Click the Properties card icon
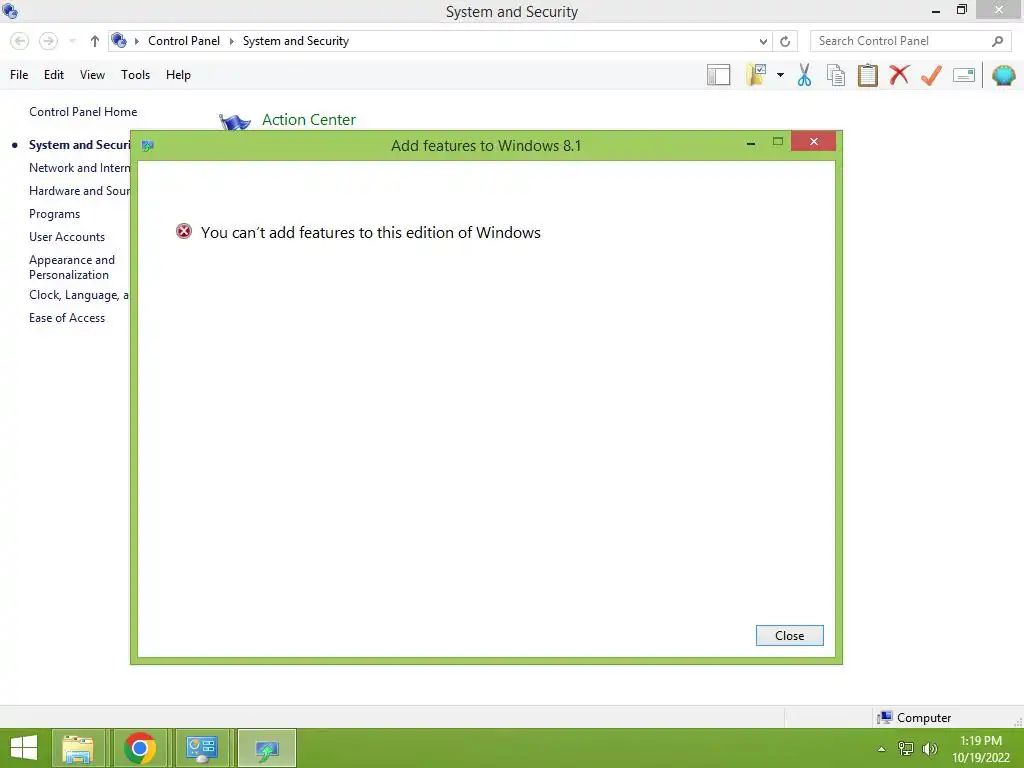1024x768 pixels. point(964,75)
